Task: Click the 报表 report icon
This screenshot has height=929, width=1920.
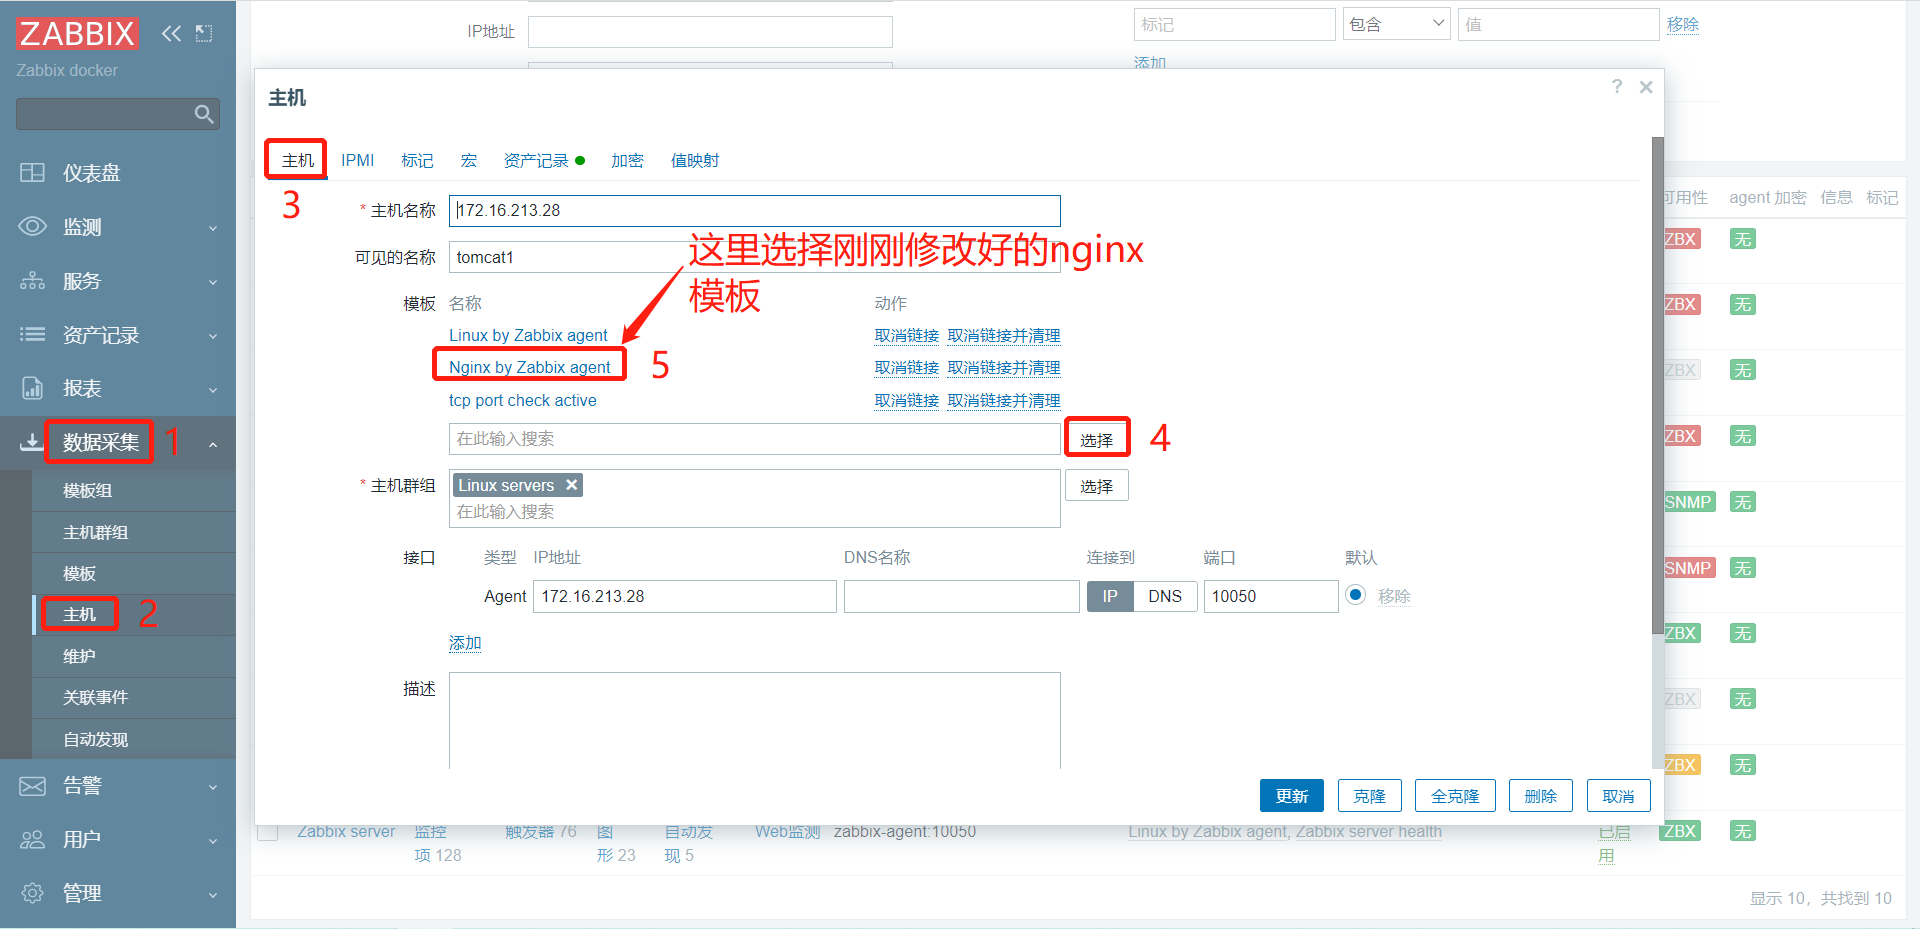Action: point(32,388)
